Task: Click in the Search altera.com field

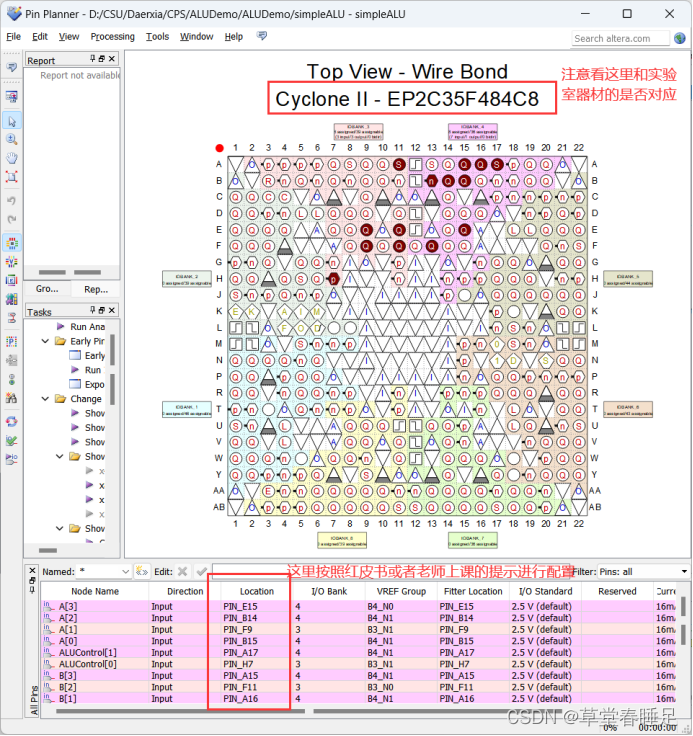Action: click(x=621, y=38)
